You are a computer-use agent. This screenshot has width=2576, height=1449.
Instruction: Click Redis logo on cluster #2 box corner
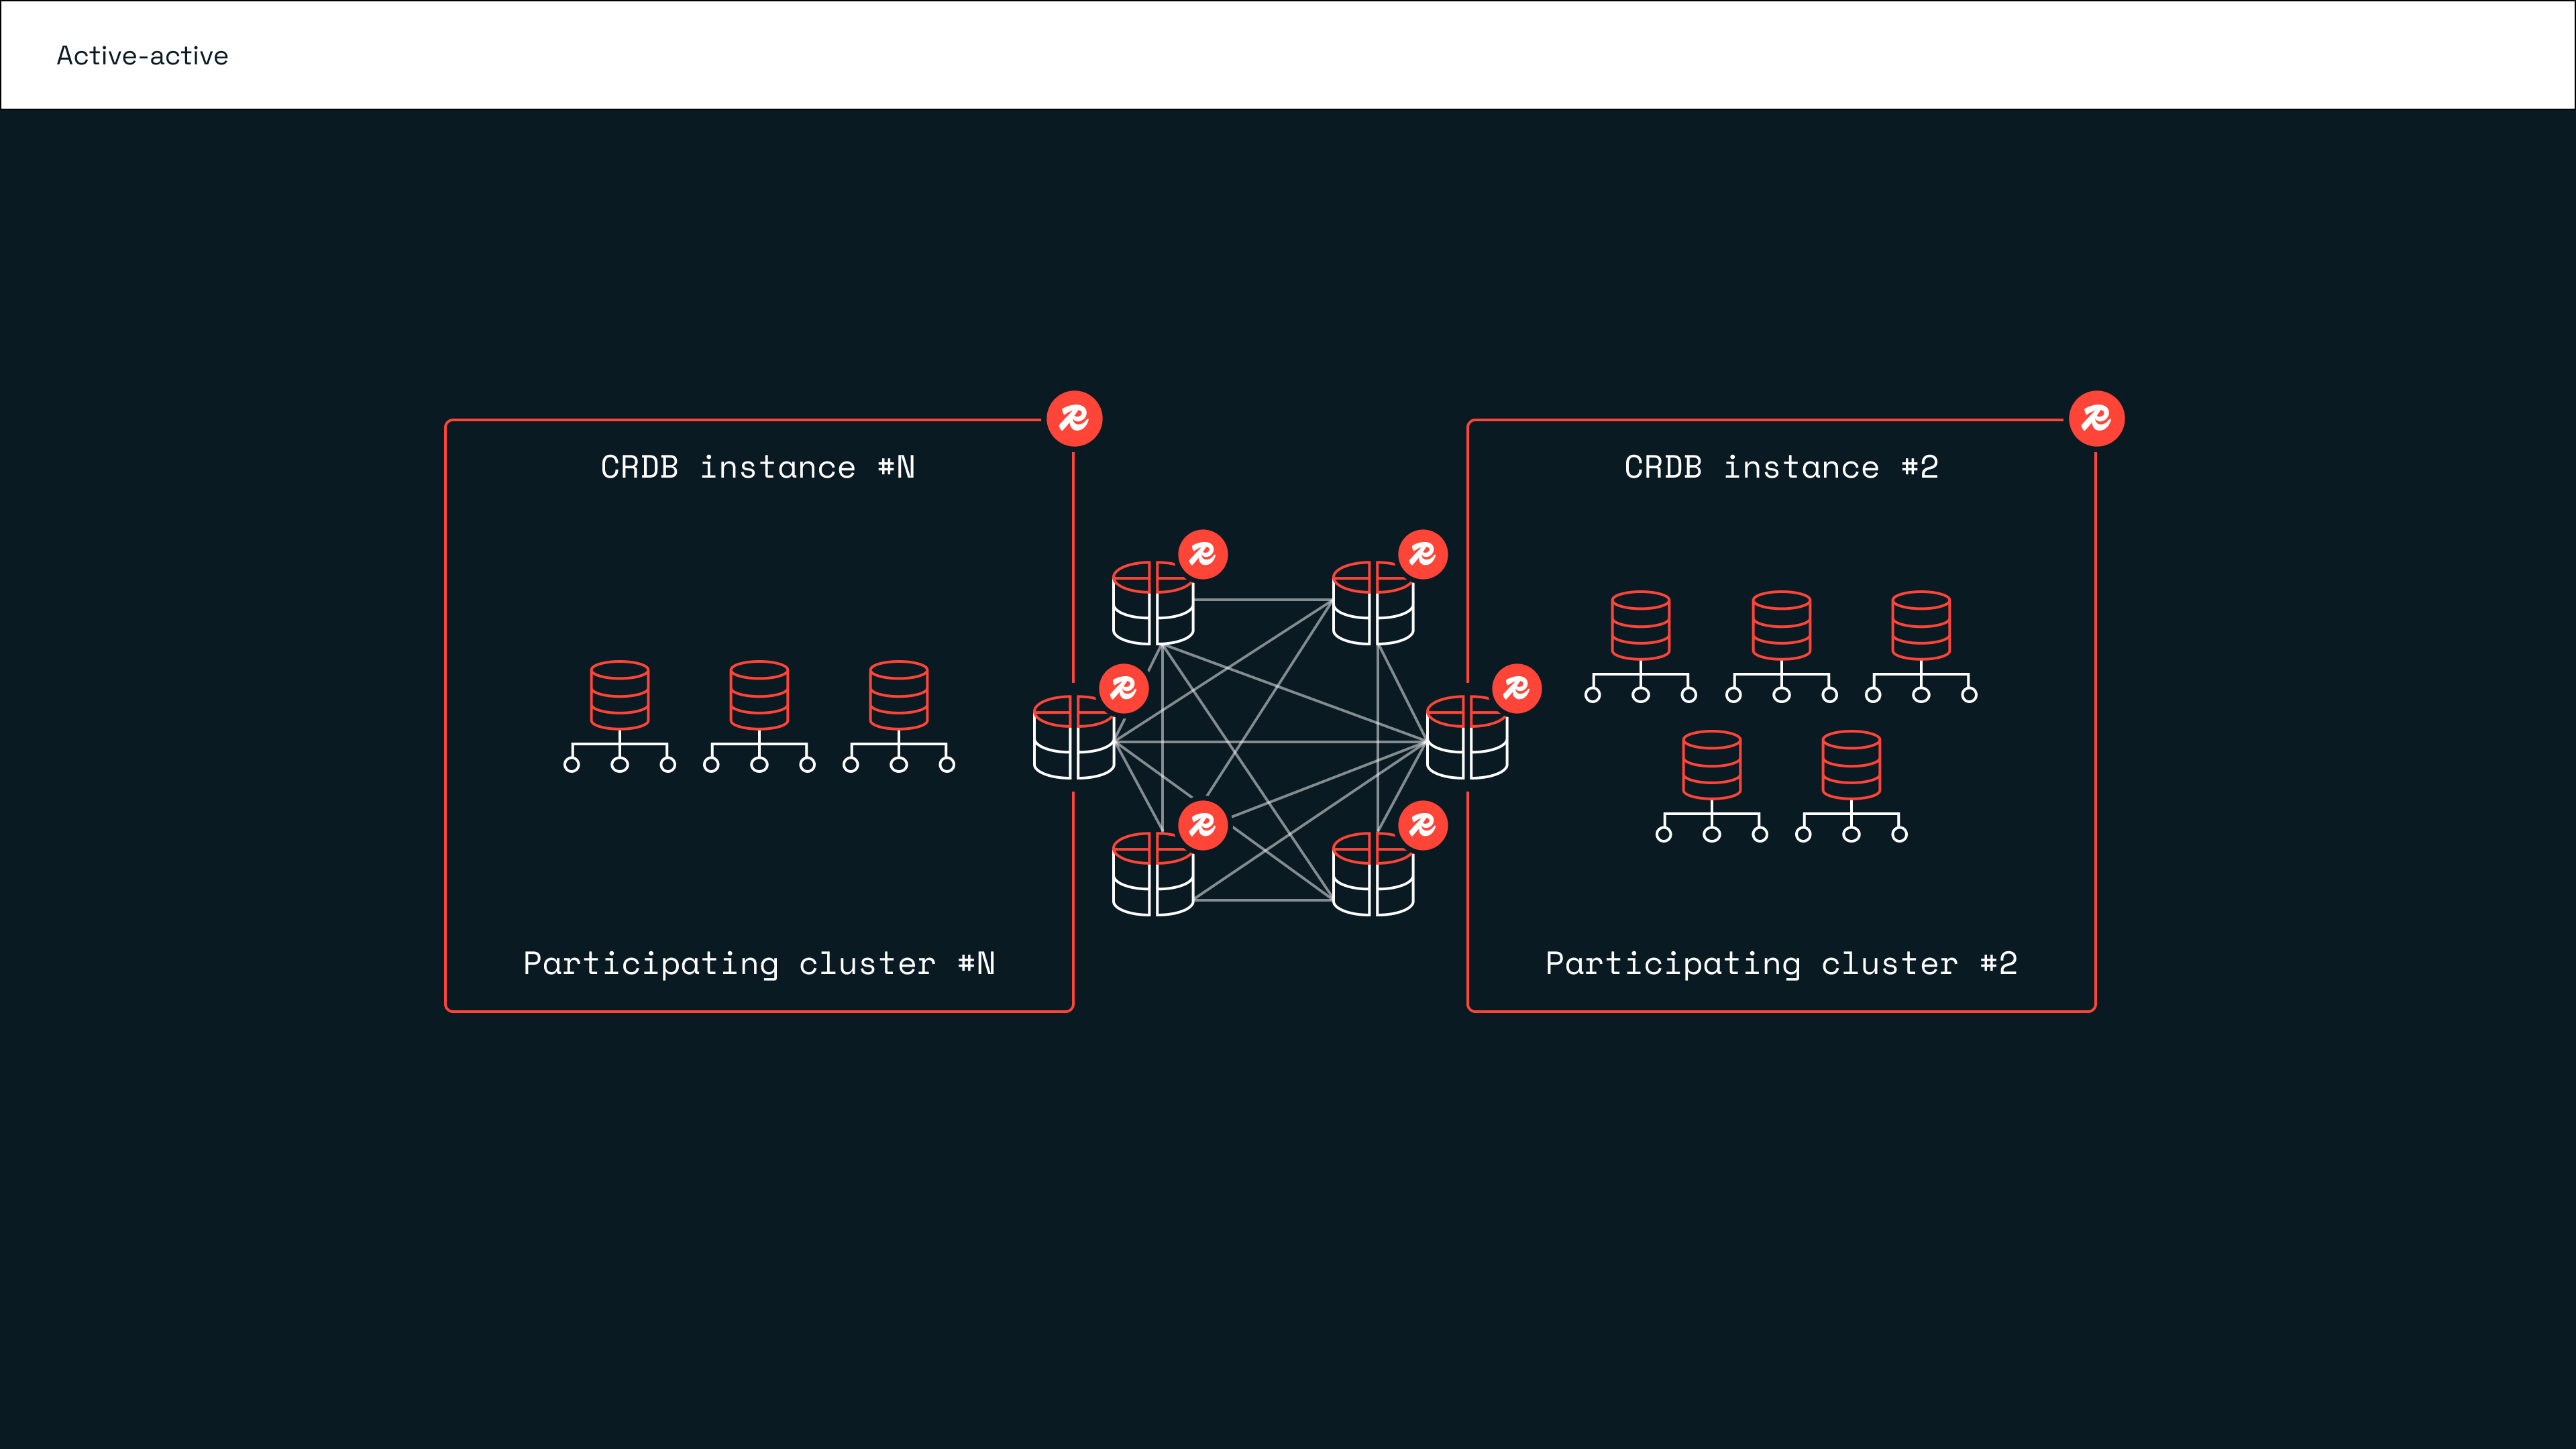coord(2096,418)
